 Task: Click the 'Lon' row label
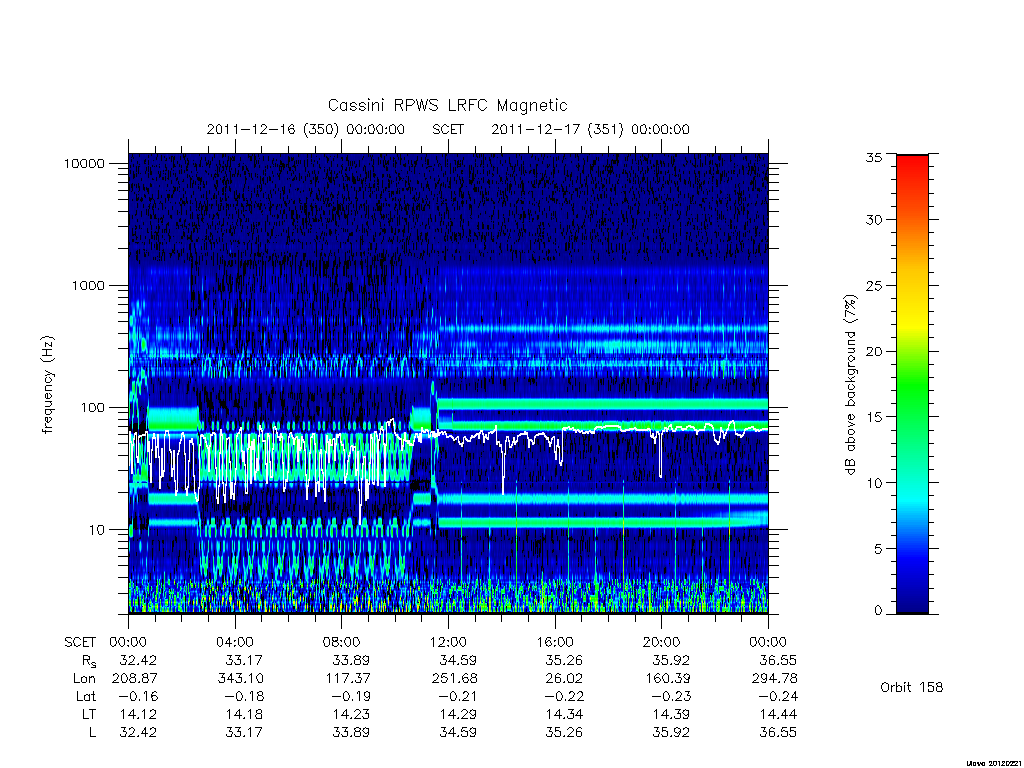[x=84, y=679]
